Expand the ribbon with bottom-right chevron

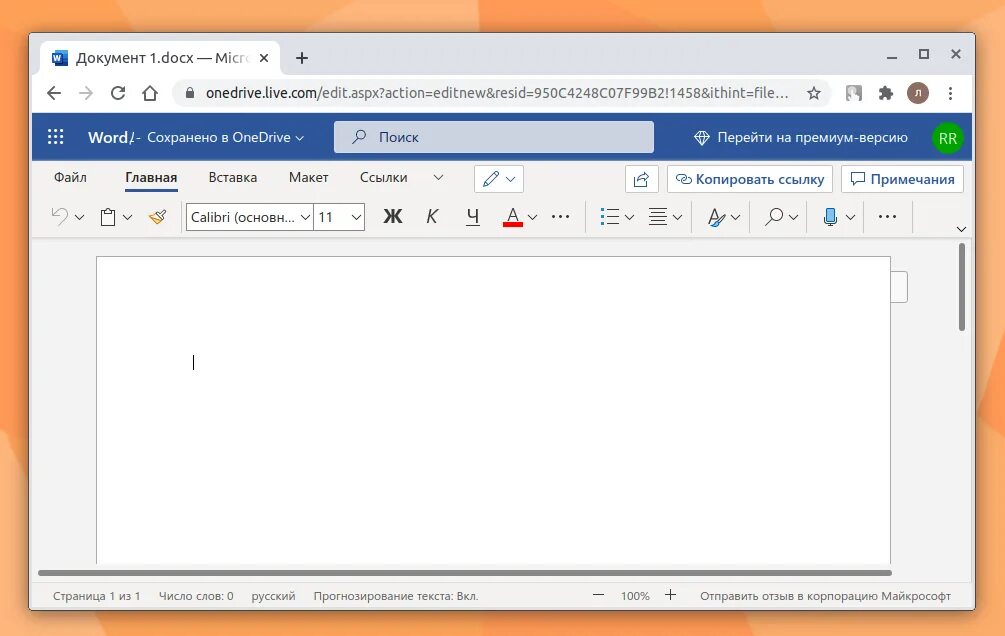(x=961, y=229)
